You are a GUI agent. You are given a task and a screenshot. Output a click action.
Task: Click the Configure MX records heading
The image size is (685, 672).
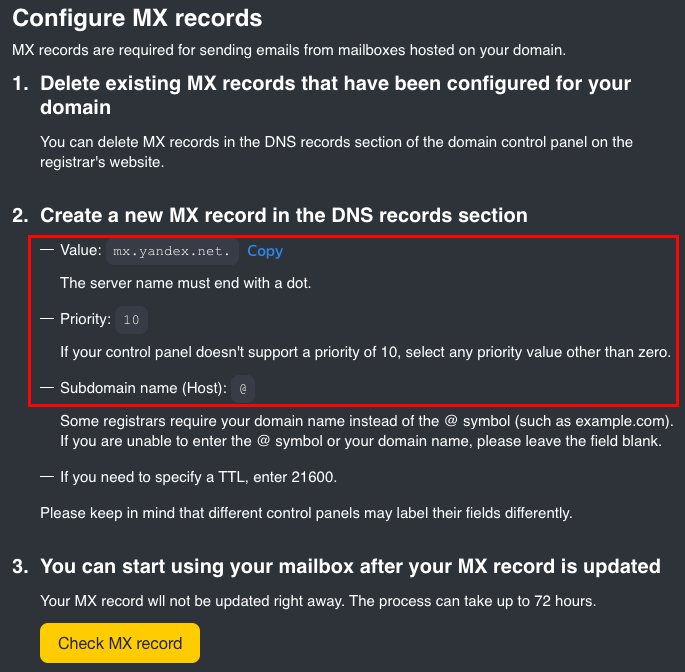pyautogui.click(x=137, y=18)
